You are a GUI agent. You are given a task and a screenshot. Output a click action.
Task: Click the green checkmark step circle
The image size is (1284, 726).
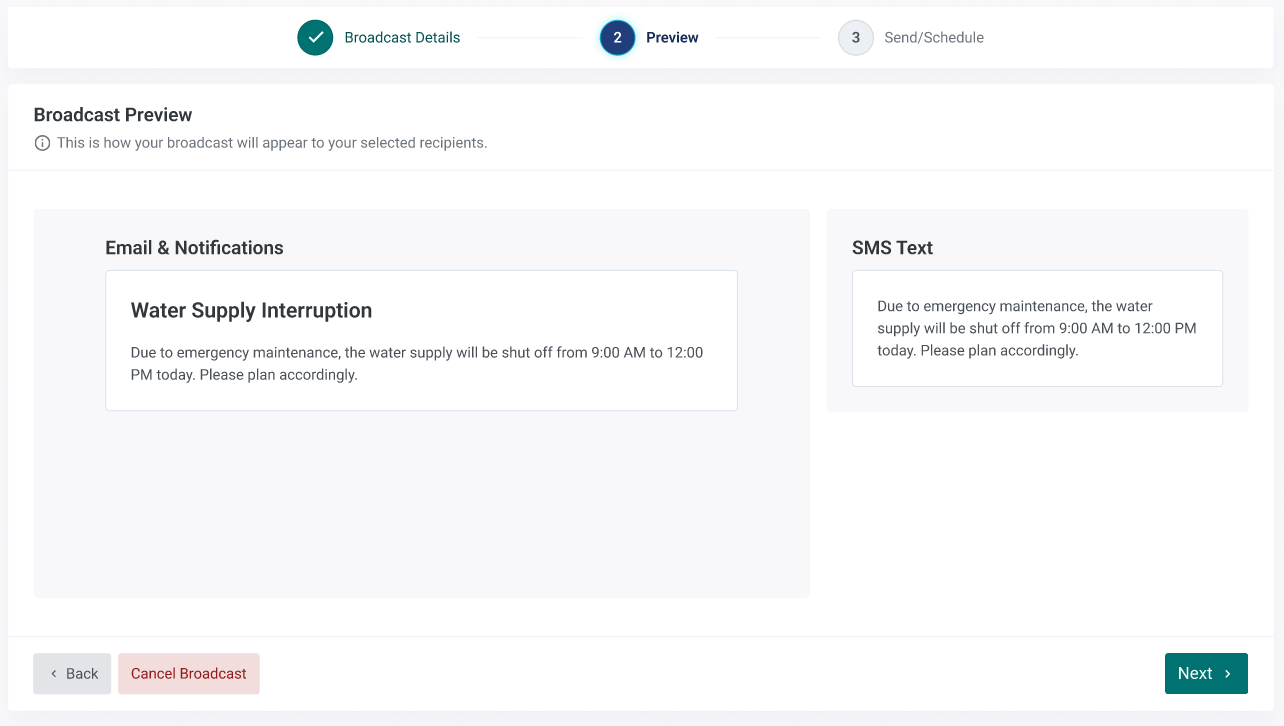[315, 38]
